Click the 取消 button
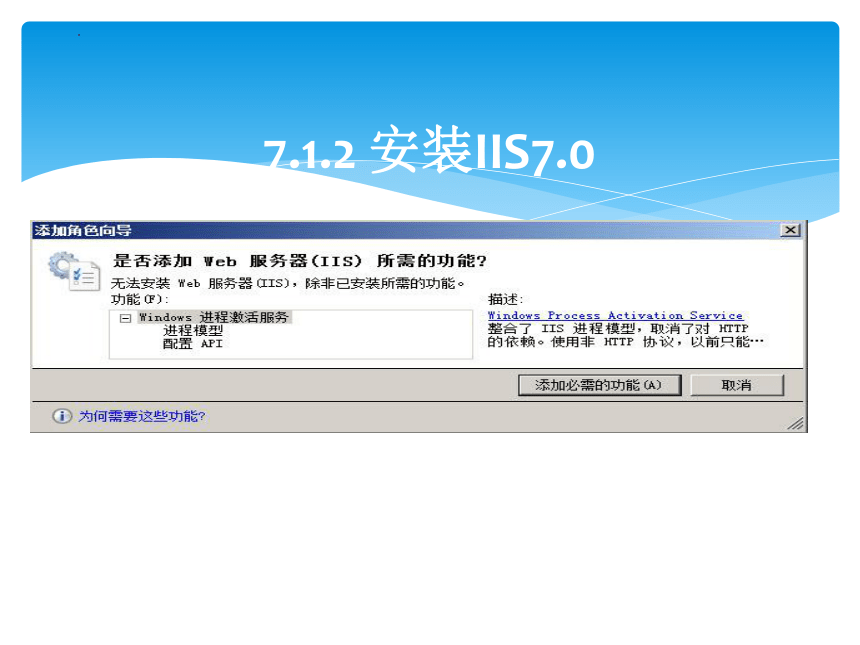 [737, 385]
